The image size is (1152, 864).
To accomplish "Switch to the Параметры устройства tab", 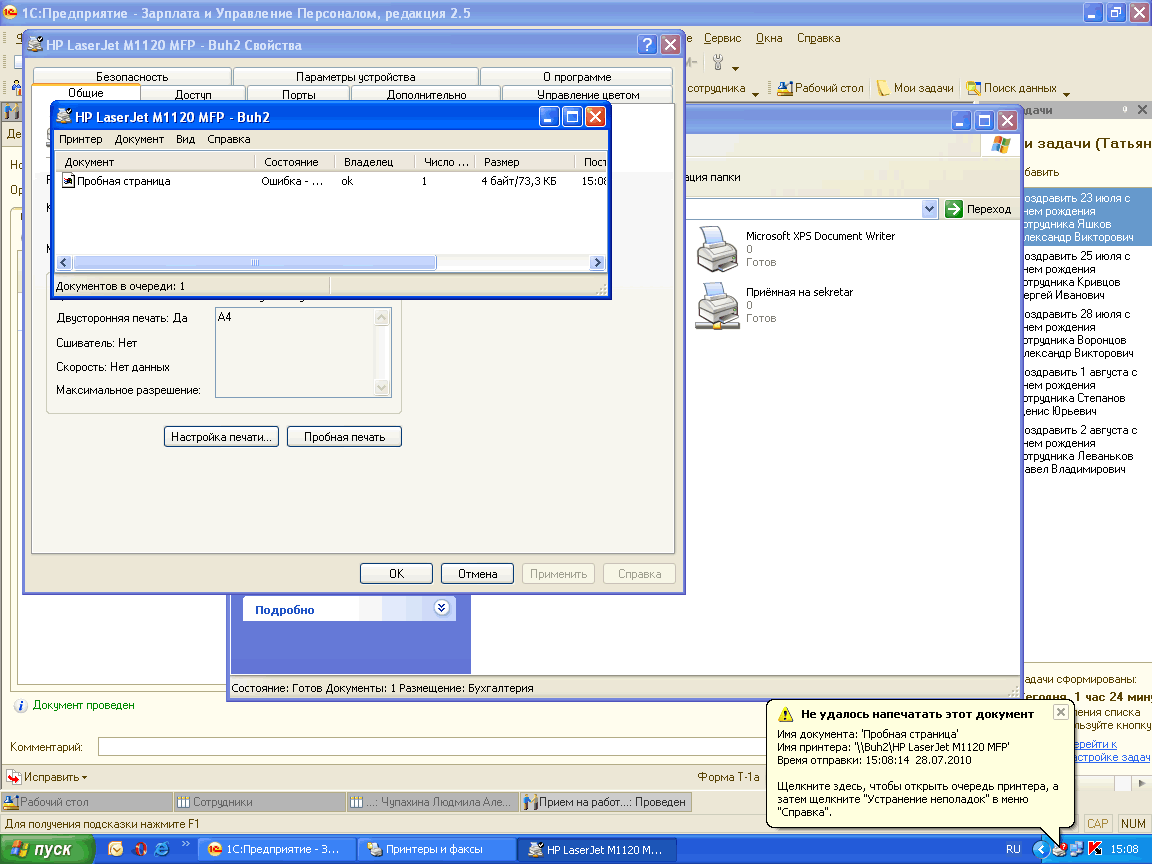I will pyautogui.click(x=356, y=76).
